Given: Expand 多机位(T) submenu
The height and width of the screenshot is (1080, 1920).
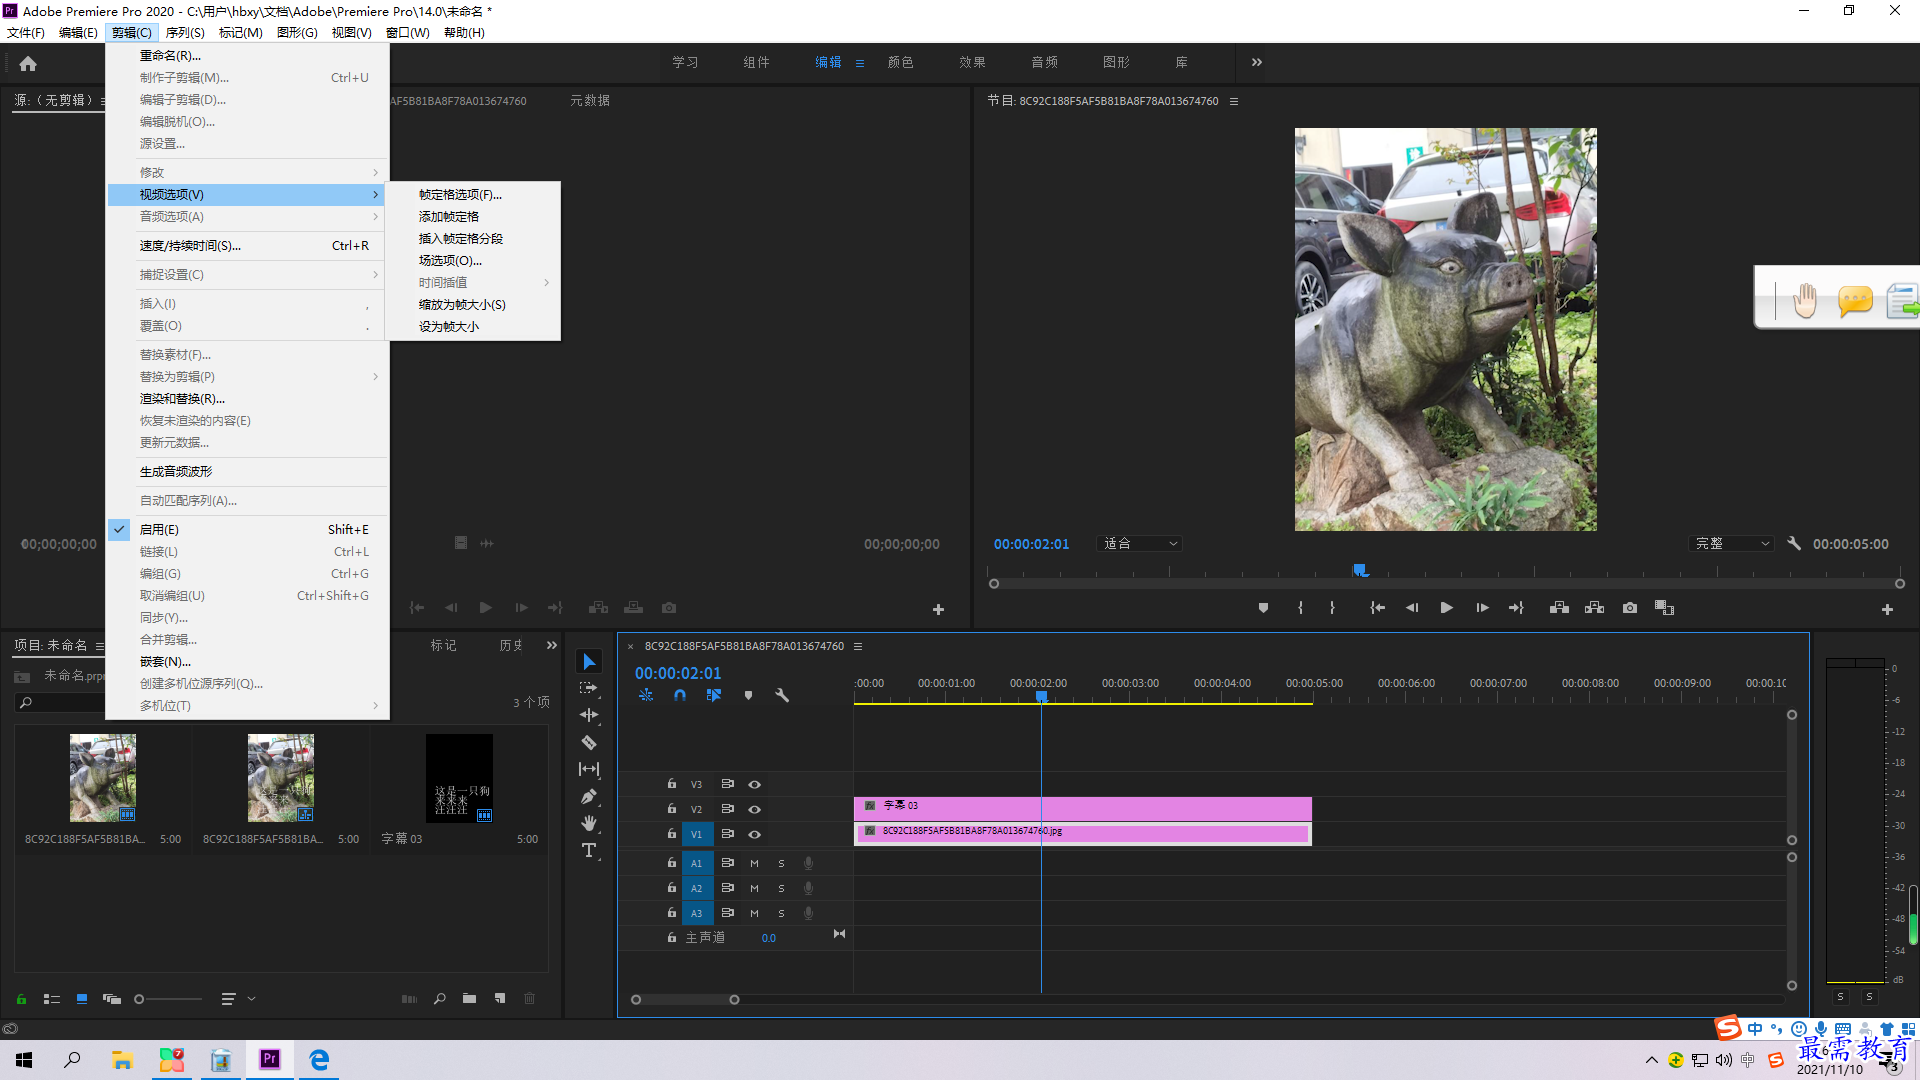Looking at the screenshot, I should point(247,706).
